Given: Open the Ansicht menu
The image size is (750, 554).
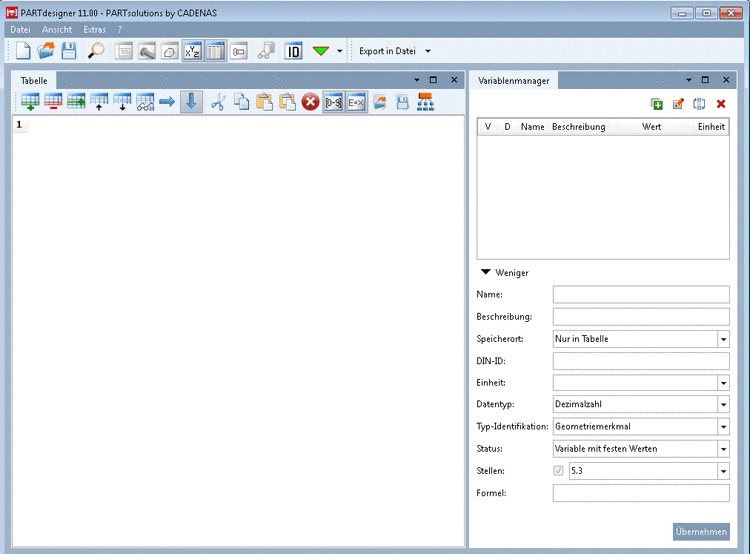Looking at the screenshot, I should 57,30.
